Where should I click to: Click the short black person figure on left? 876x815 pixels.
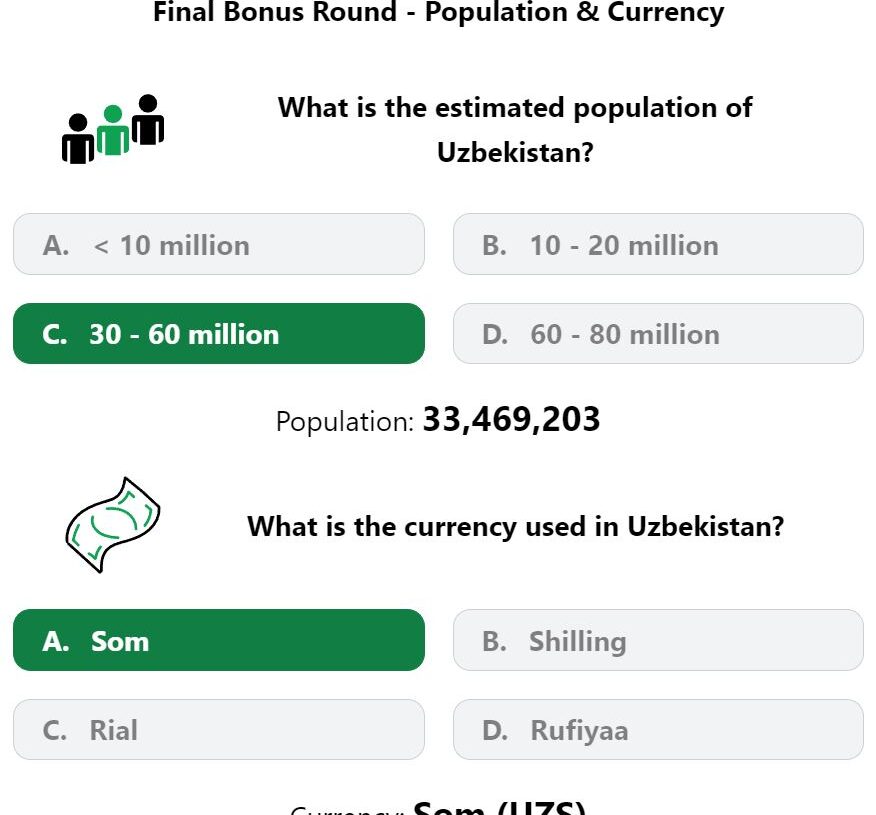coord(78,139)
